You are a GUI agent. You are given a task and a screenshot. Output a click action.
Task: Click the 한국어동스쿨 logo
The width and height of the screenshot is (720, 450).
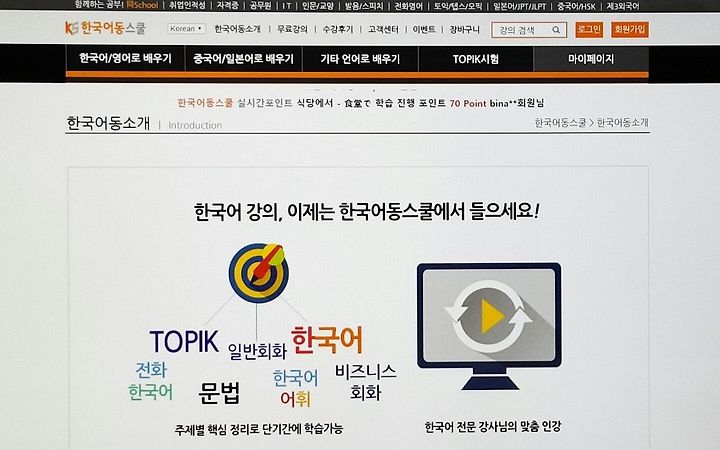coord(106,28)
